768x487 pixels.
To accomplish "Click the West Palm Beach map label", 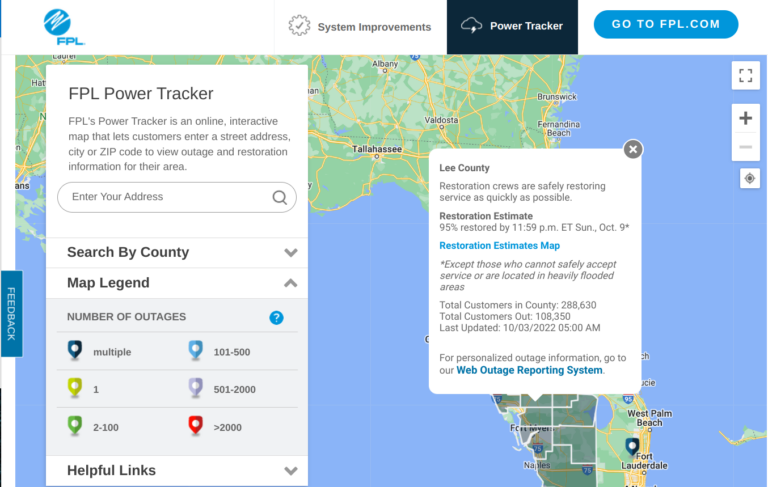I will tap(649, 418).
